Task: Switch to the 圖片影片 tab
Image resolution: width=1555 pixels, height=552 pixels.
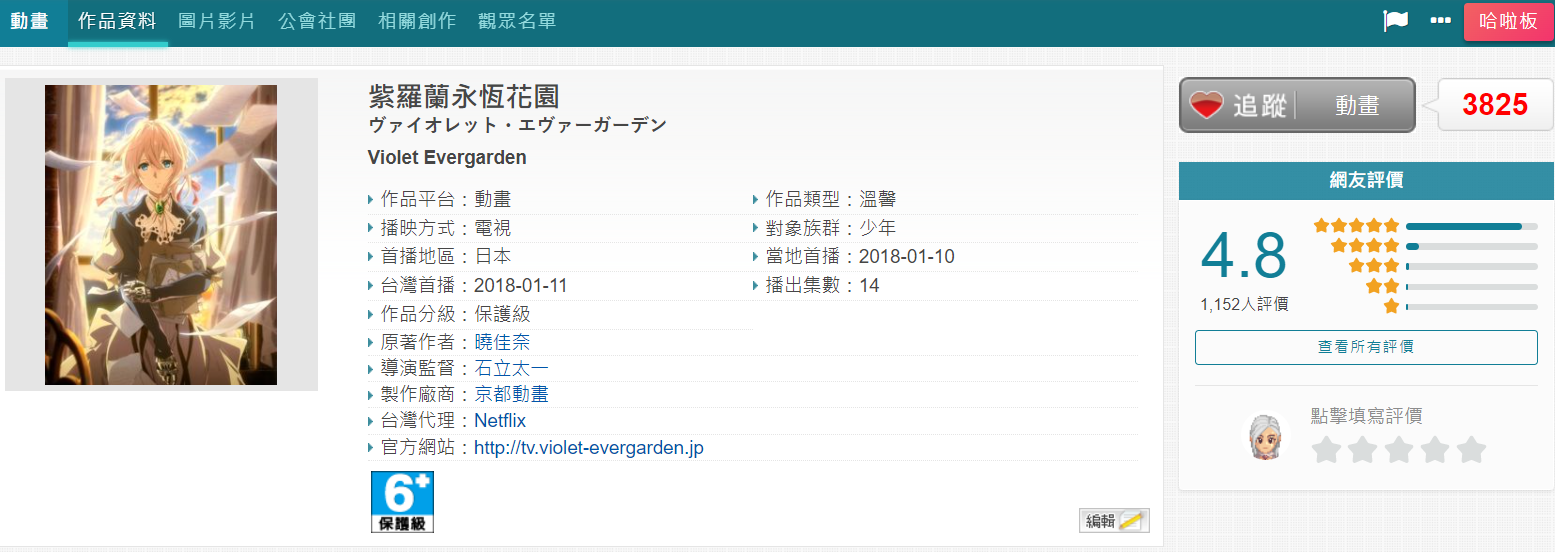Action: pyautogui.click(x=218, y=21)
